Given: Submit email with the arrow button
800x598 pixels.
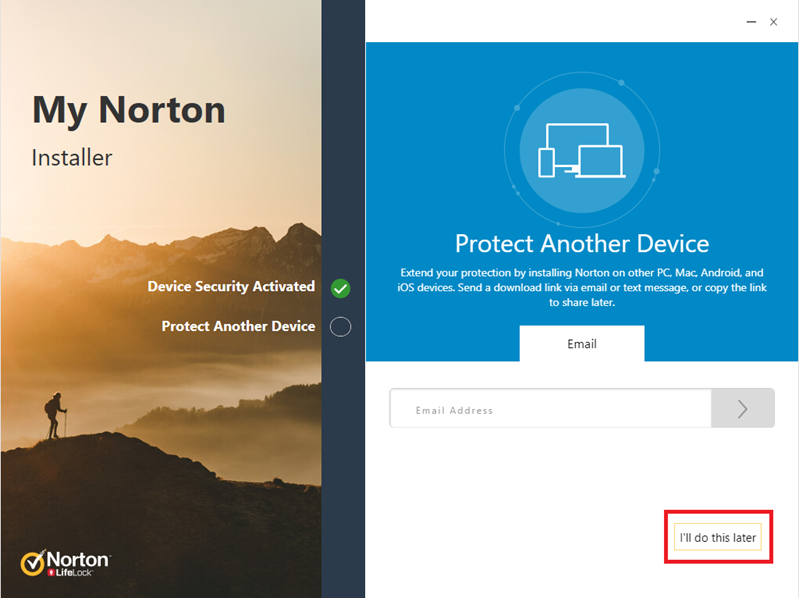Looking at the screenshot, I should point(743,408).
